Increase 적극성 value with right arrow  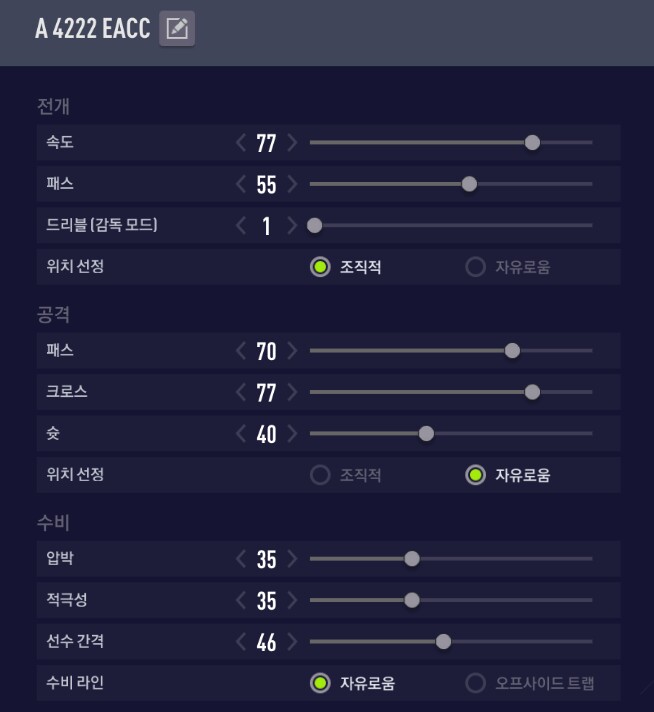292,600
